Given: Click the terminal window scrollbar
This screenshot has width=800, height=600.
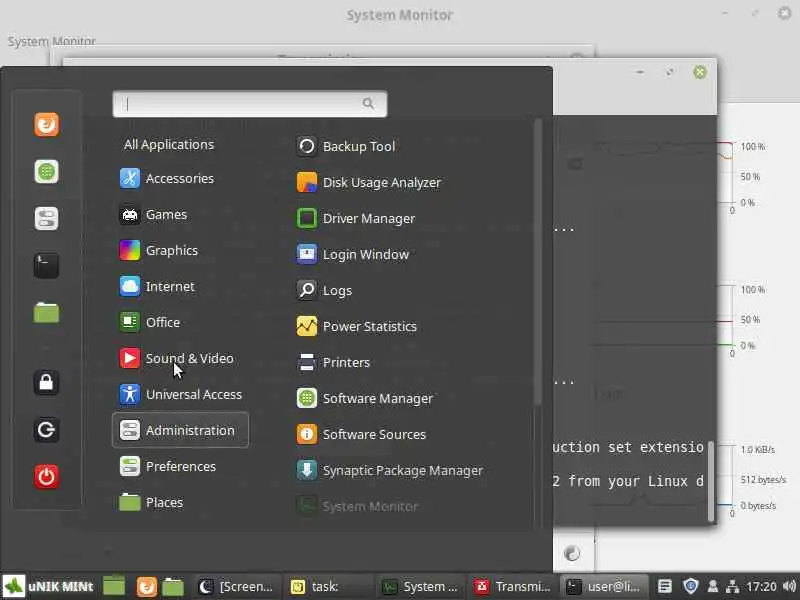Looking at the screenshot, I should [x=711, y=482].
